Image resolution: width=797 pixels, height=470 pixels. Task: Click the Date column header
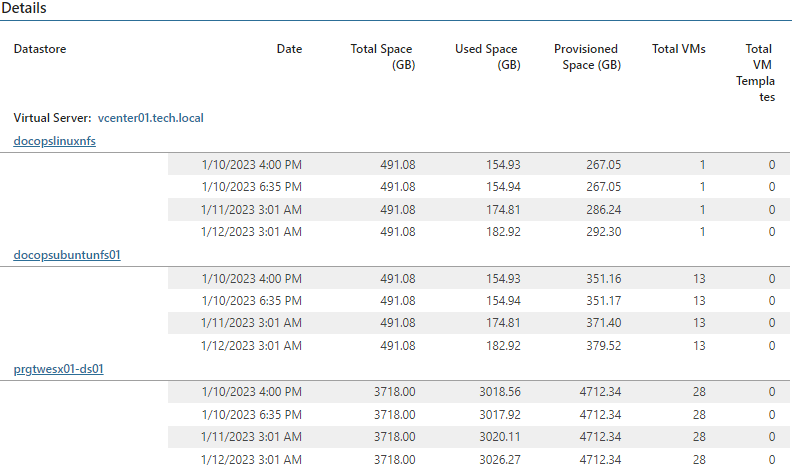[x=289, y=49]
